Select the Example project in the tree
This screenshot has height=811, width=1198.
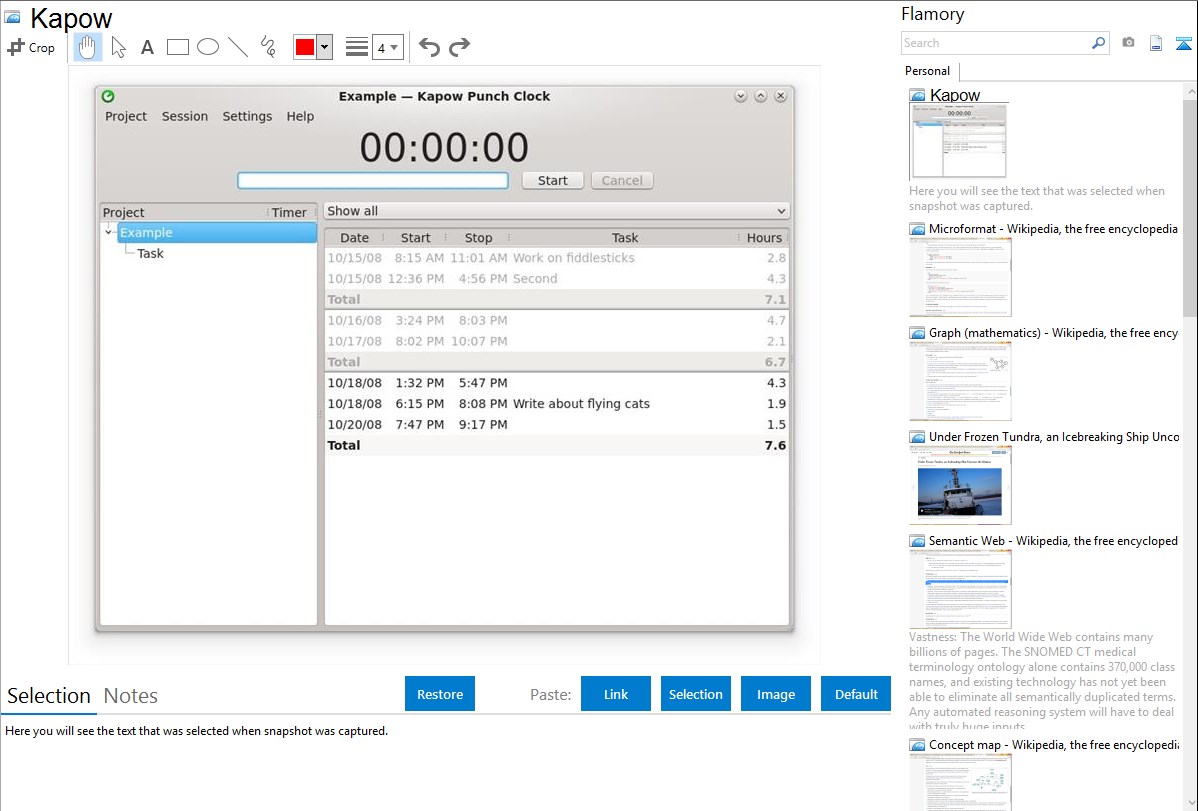click(217, 232)
